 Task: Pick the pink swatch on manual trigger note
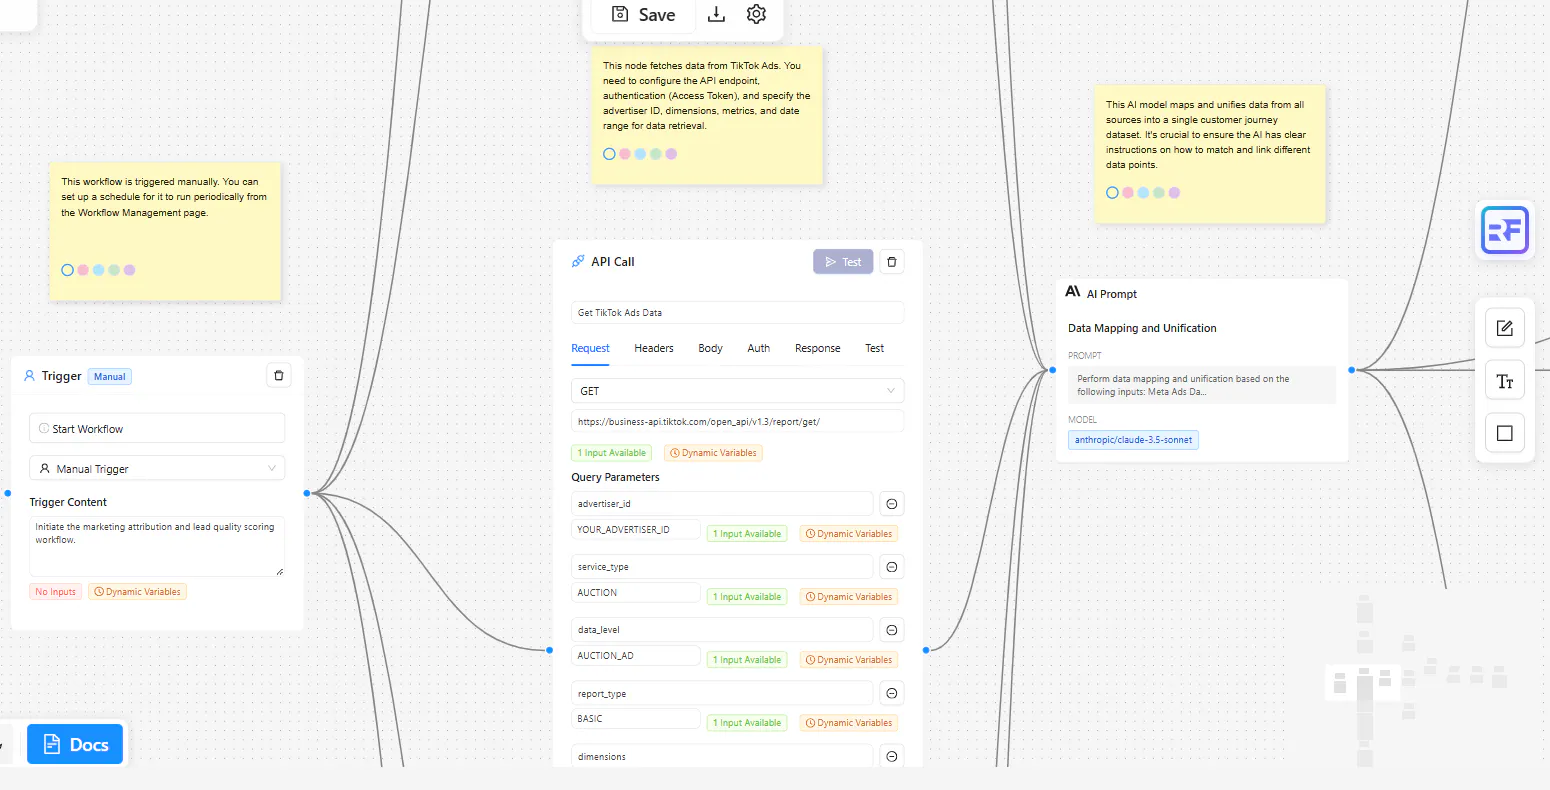(83, 270)
